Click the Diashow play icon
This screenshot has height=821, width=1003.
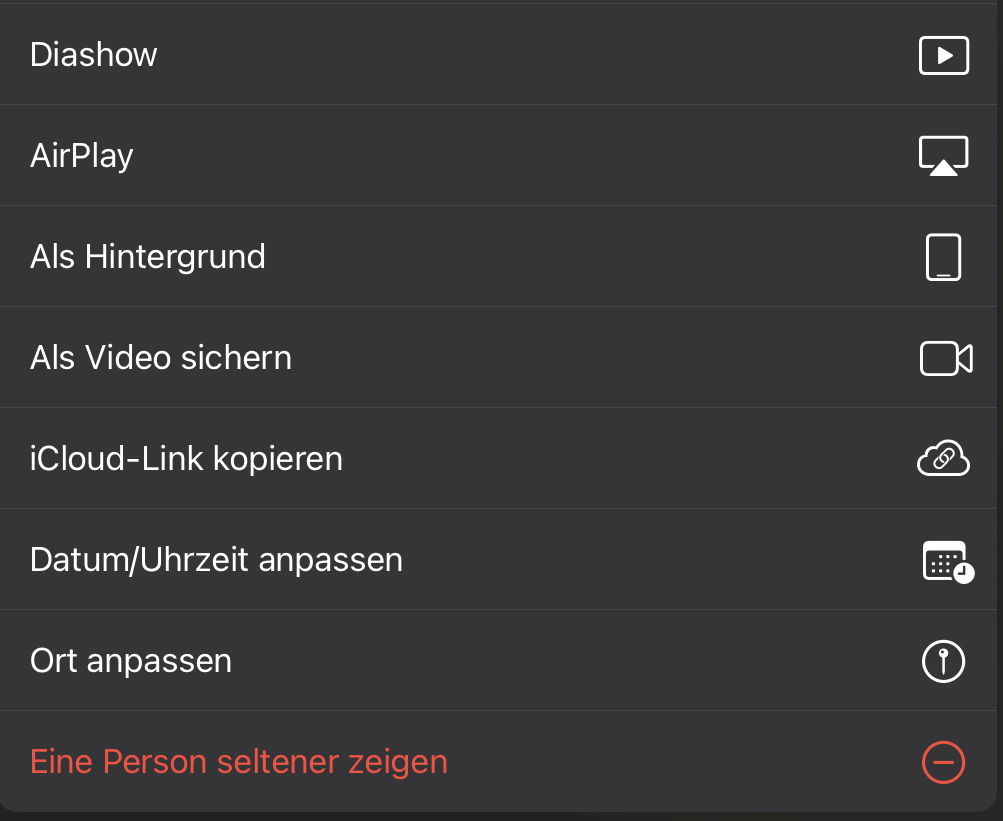[944, 55]
